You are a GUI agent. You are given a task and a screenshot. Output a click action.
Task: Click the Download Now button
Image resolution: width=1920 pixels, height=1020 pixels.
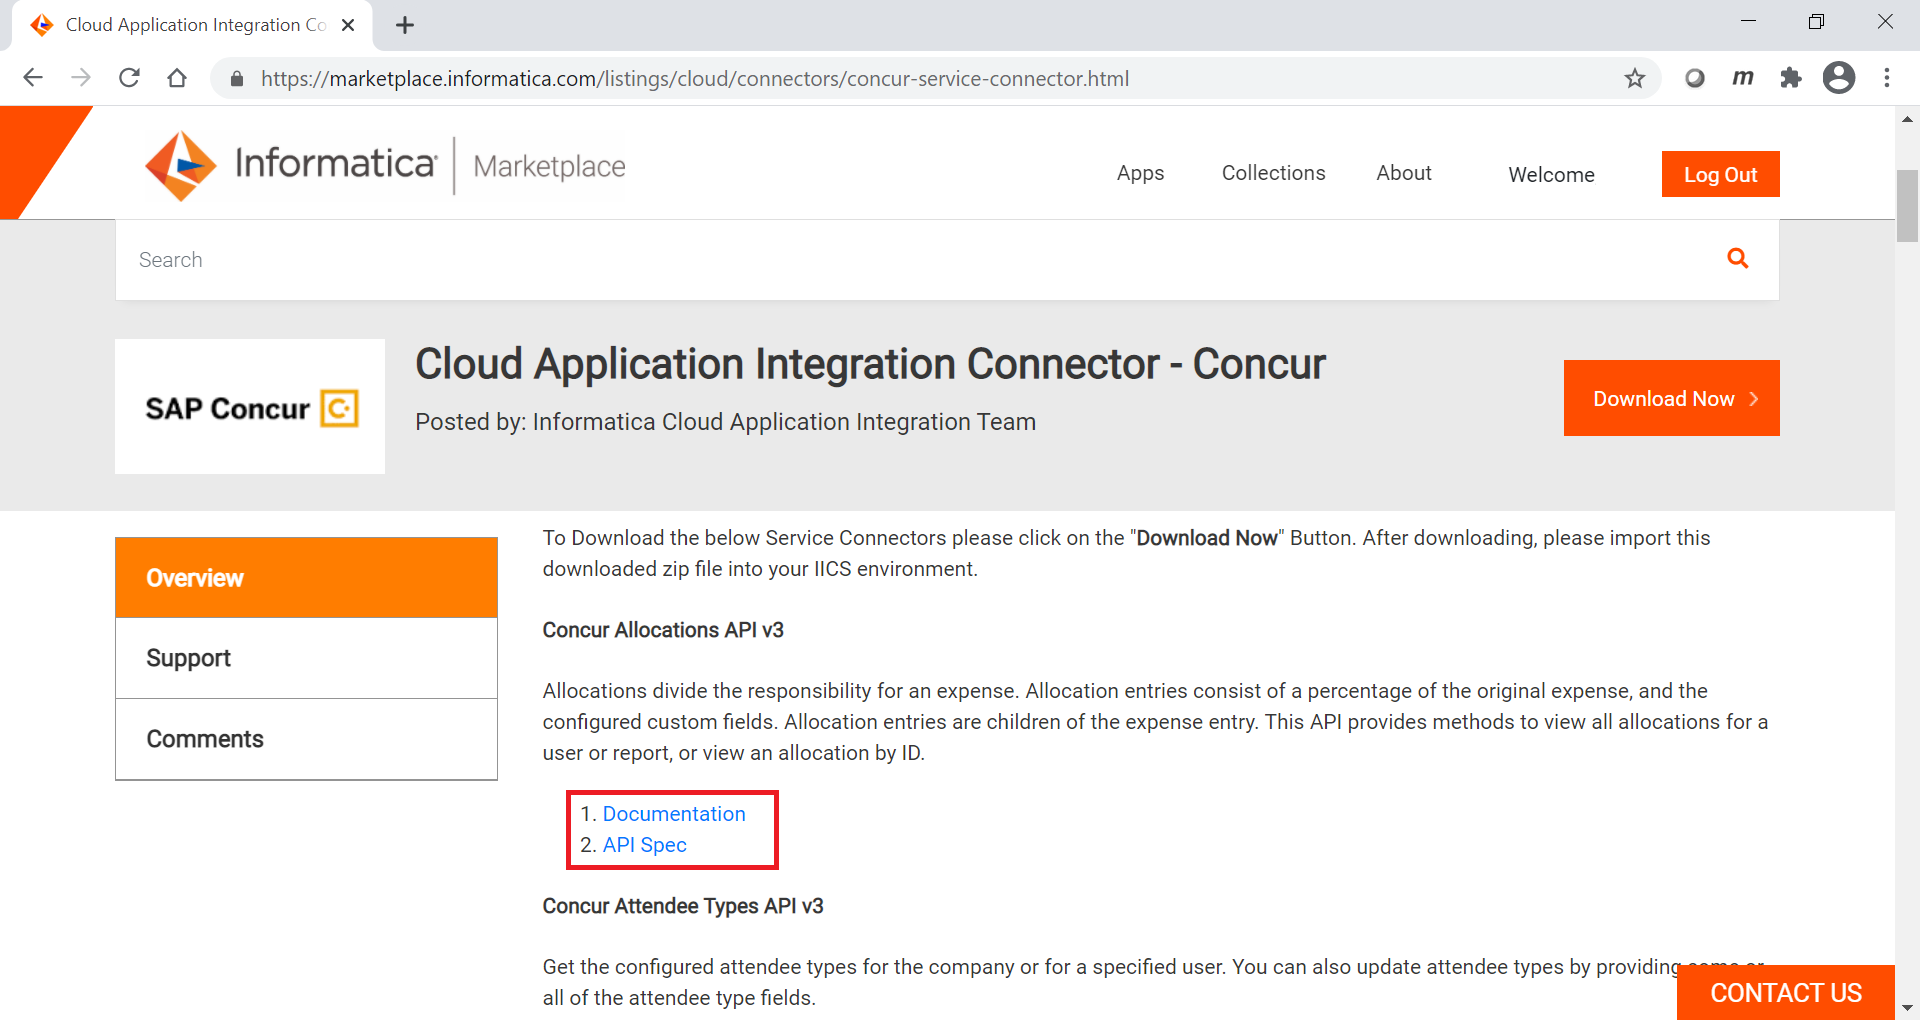tap(1671, 398)
